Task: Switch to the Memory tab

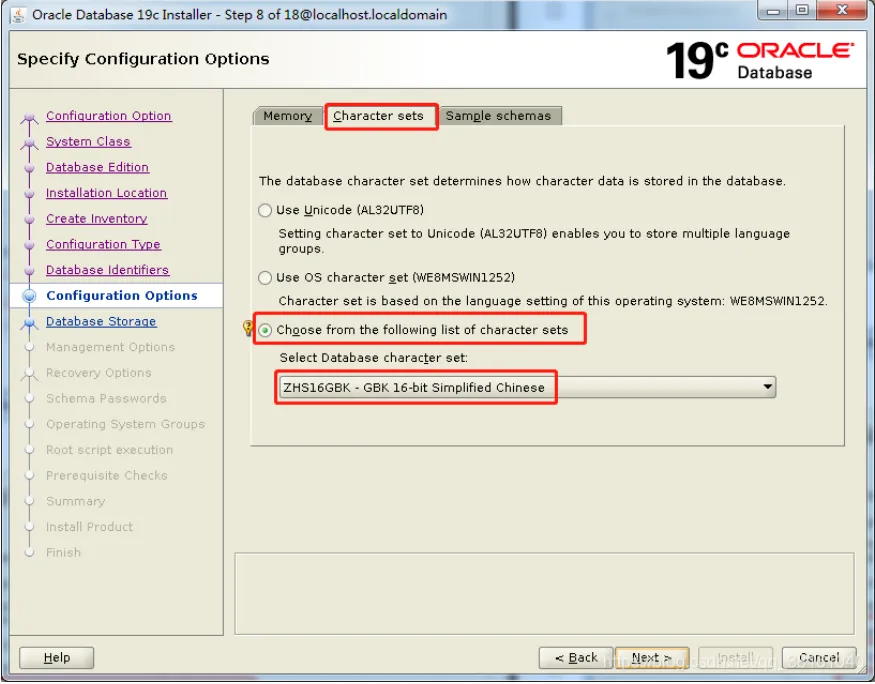Action: click(x=287, y=116)
